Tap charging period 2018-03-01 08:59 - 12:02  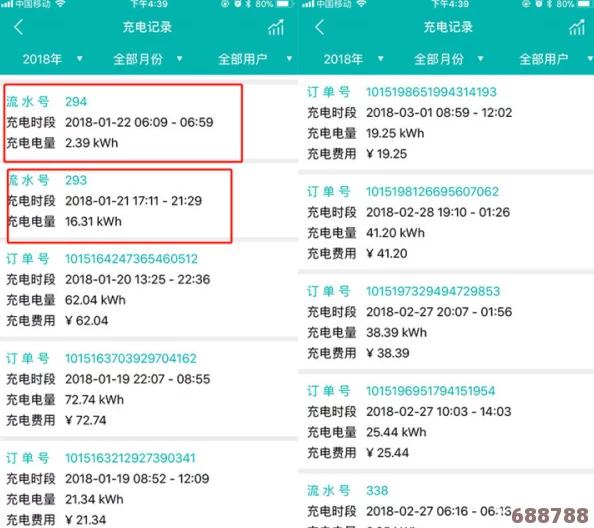tap(439, 112)
